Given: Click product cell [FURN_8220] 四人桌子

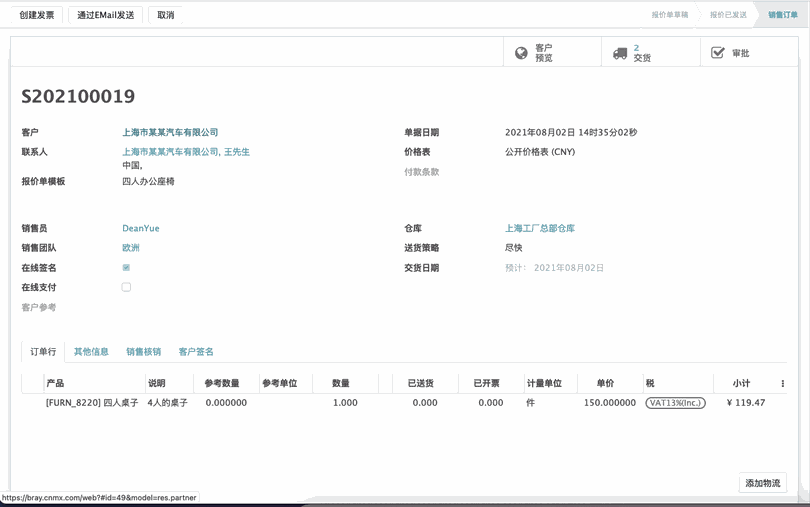Looking at the screenshot, I should tap(92, 403).
